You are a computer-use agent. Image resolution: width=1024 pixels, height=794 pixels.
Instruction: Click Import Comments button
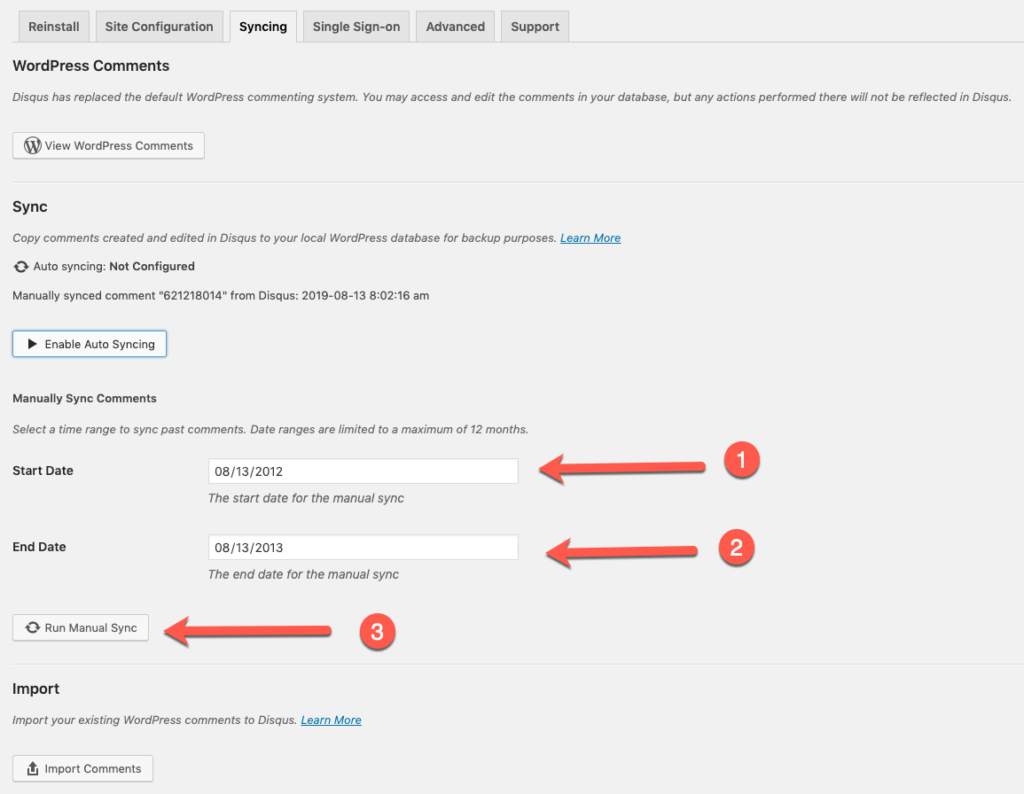coord(82,769)
